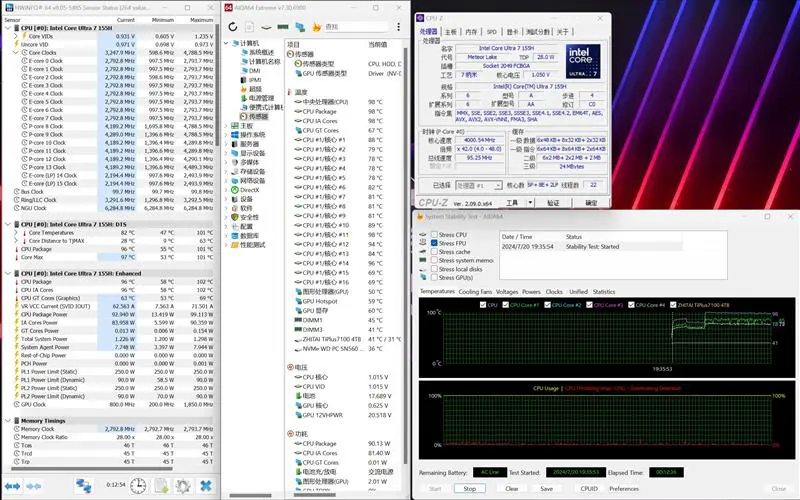The image size is (800, 500).
Task: Enable Stress local disks checkbox
Action: [x=434, y=269]
